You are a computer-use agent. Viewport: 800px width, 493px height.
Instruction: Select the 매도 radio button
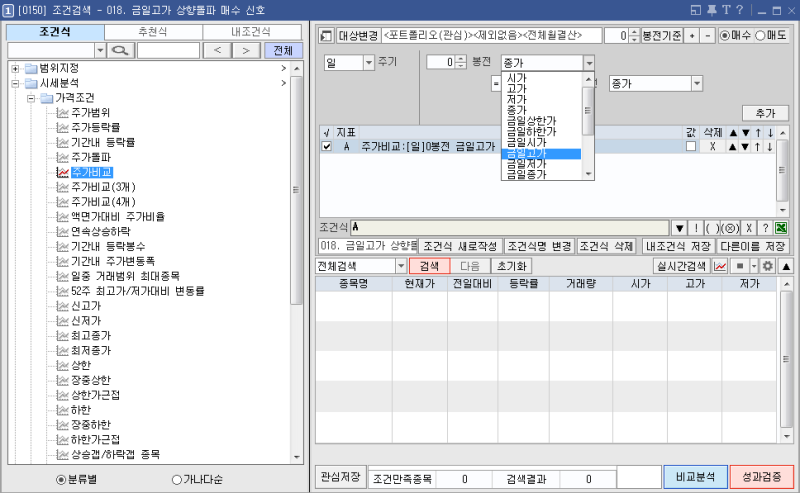760,36
